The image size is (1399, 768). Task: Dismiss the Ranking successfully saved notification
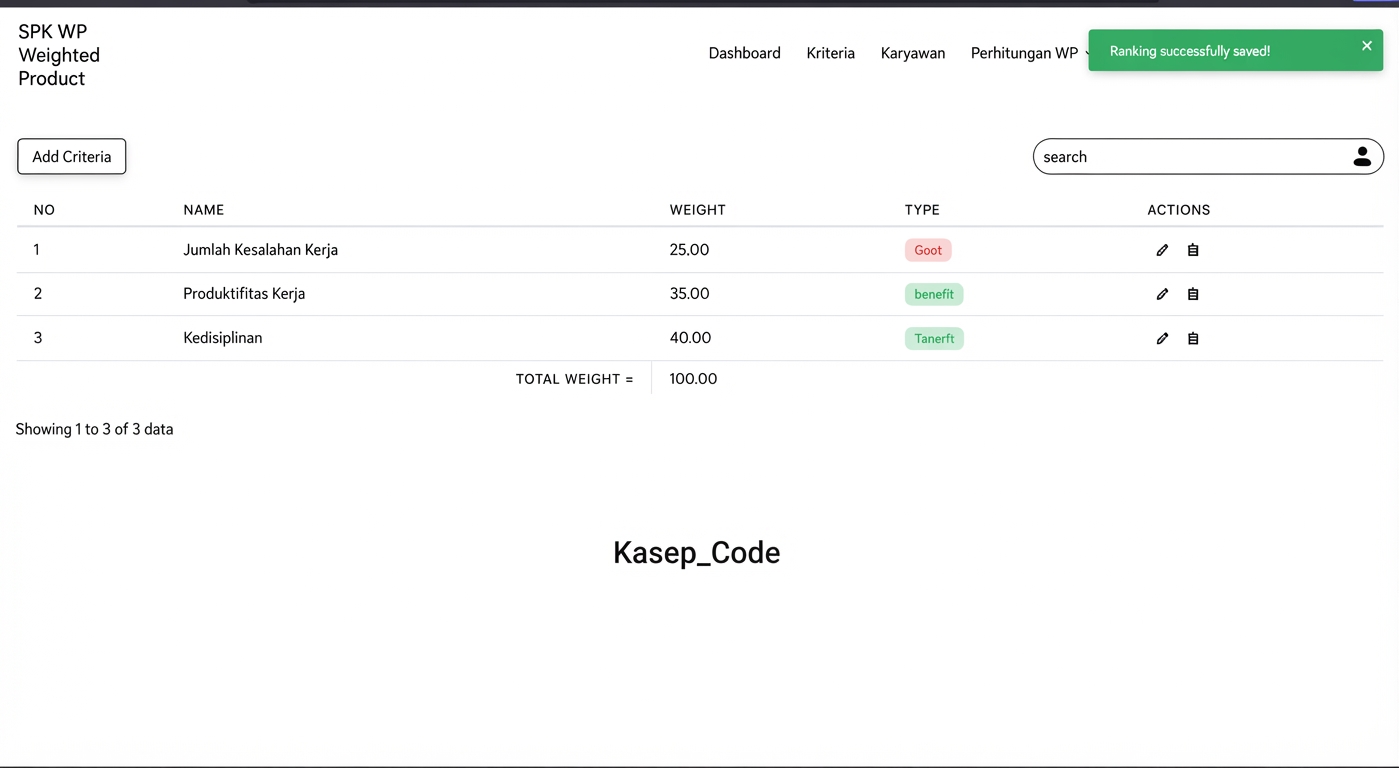(1367, 45)
